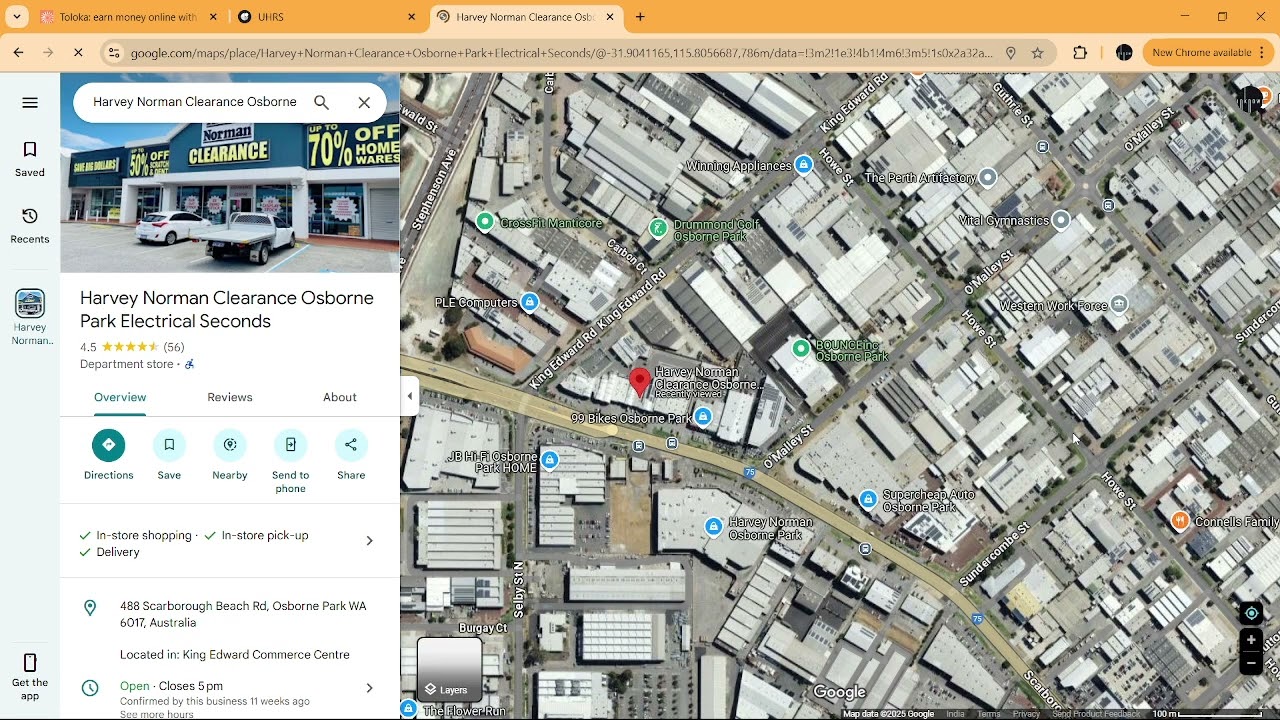Viewport: 1280px width, 720px height.
Task: Bookmark this page with star icon
Action: point(1038,53)
